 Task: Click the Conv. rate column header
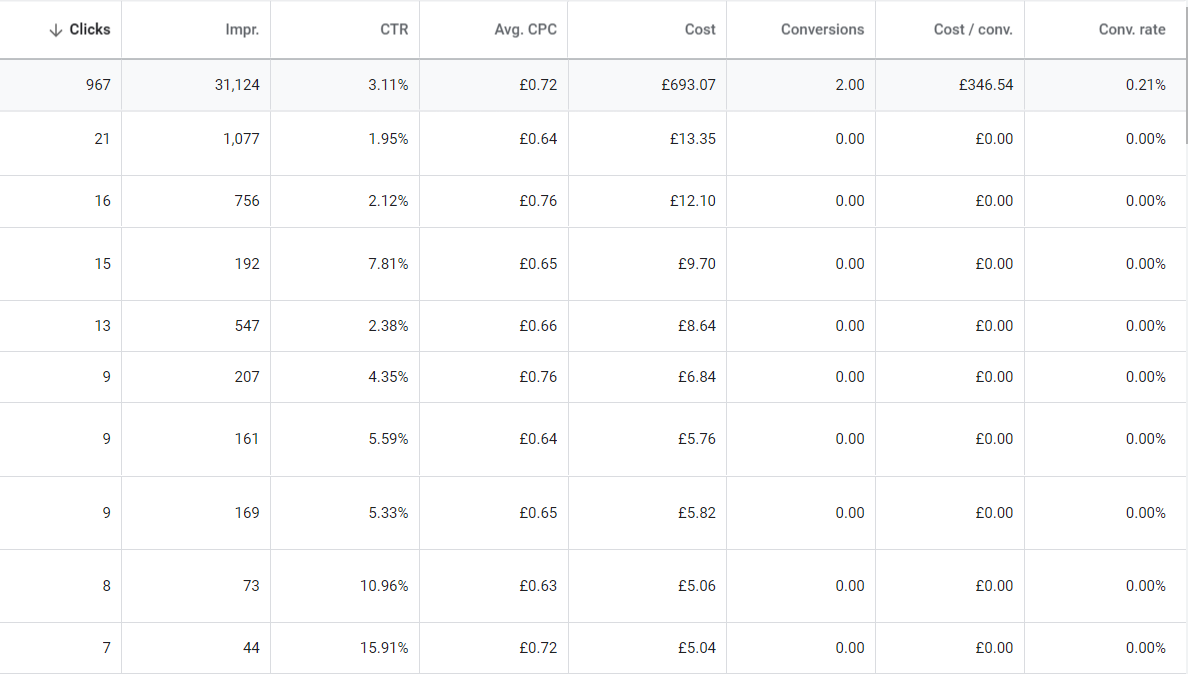pyautogui.click(x=1131, y=30)
